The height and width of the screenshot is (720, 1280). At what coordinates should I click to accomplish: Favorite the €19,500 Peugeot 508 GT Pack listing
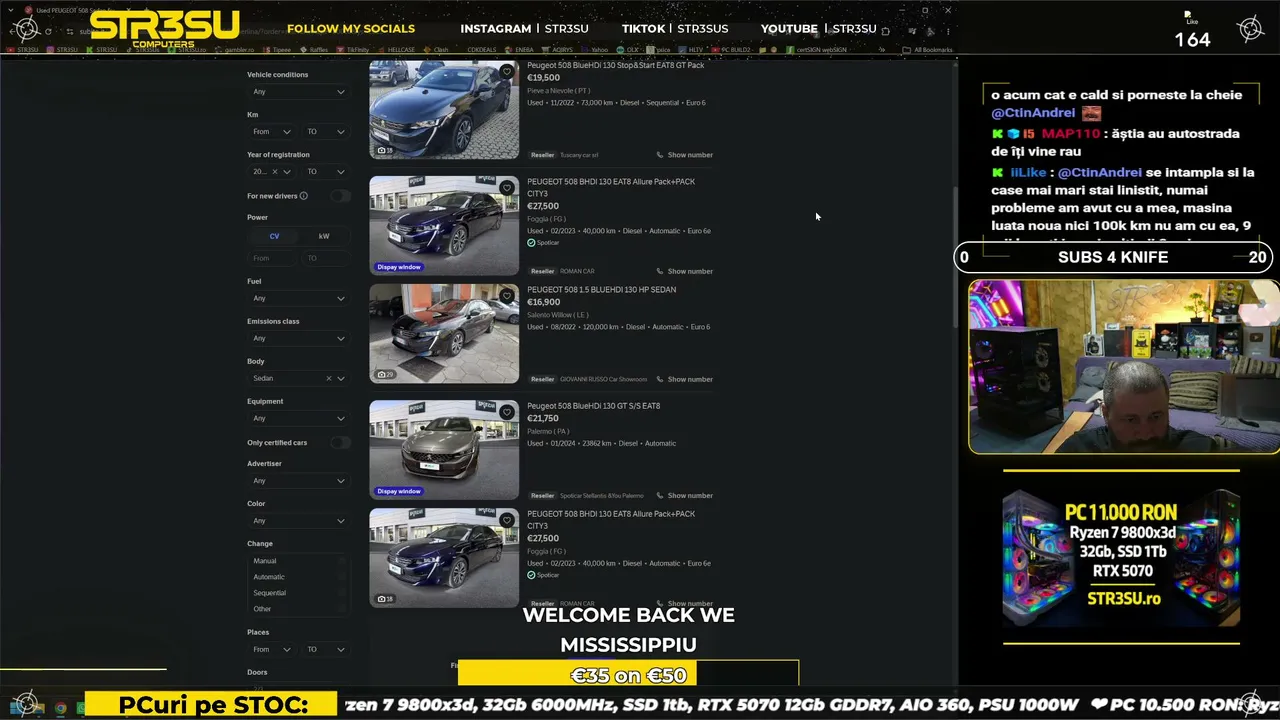click(507, 72)
